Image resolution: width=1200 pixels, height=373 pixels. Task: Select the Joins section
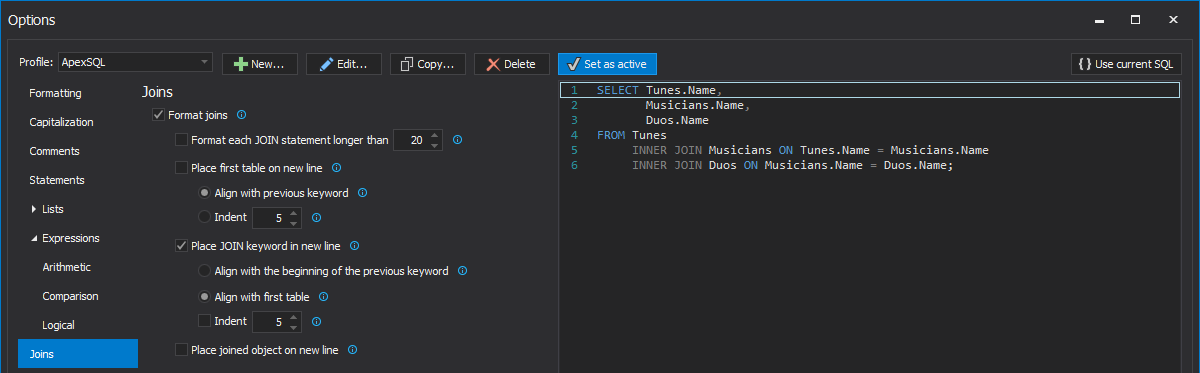point(78,354)
